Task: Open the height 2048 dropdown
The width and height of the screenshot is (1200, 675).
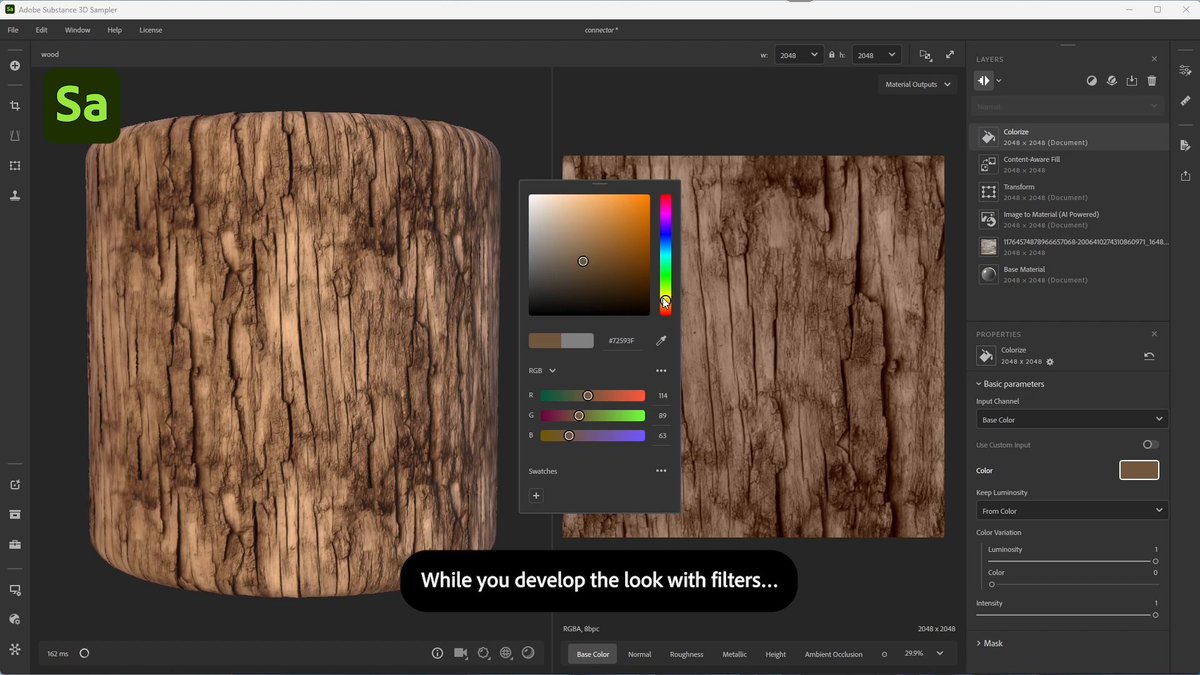Action: click(877, 55)
